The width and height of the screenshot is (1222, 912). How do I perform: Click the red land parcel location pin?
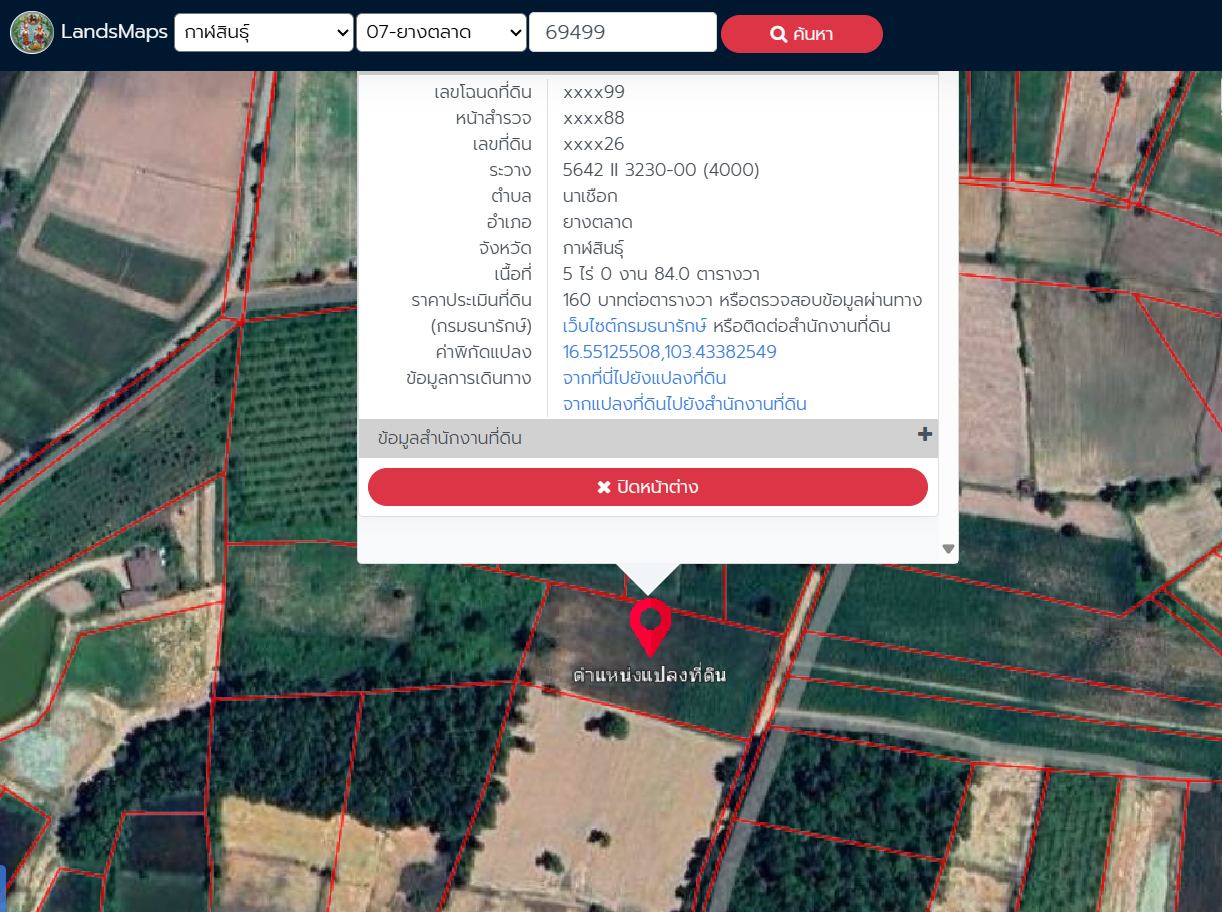pos(650,624)
